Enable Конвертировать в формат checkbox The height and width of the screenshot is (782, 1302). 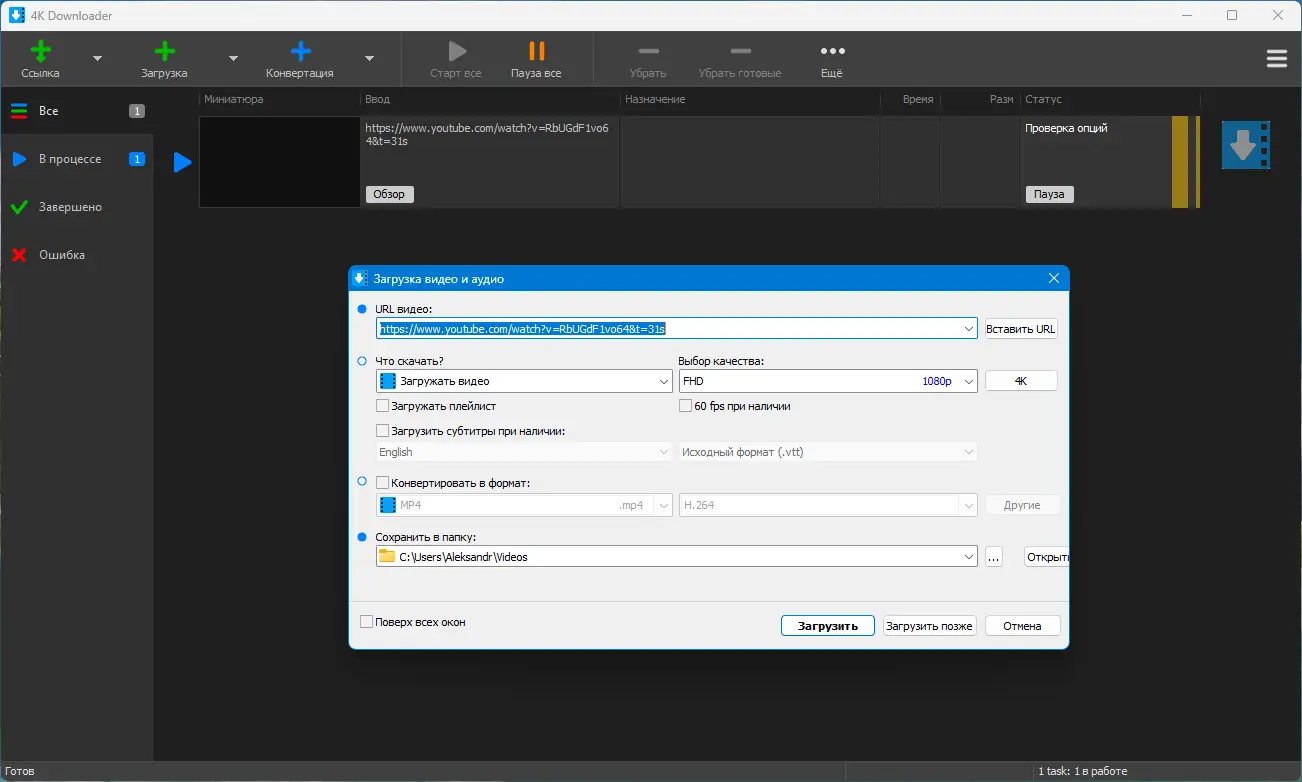[x=383, y=483]
